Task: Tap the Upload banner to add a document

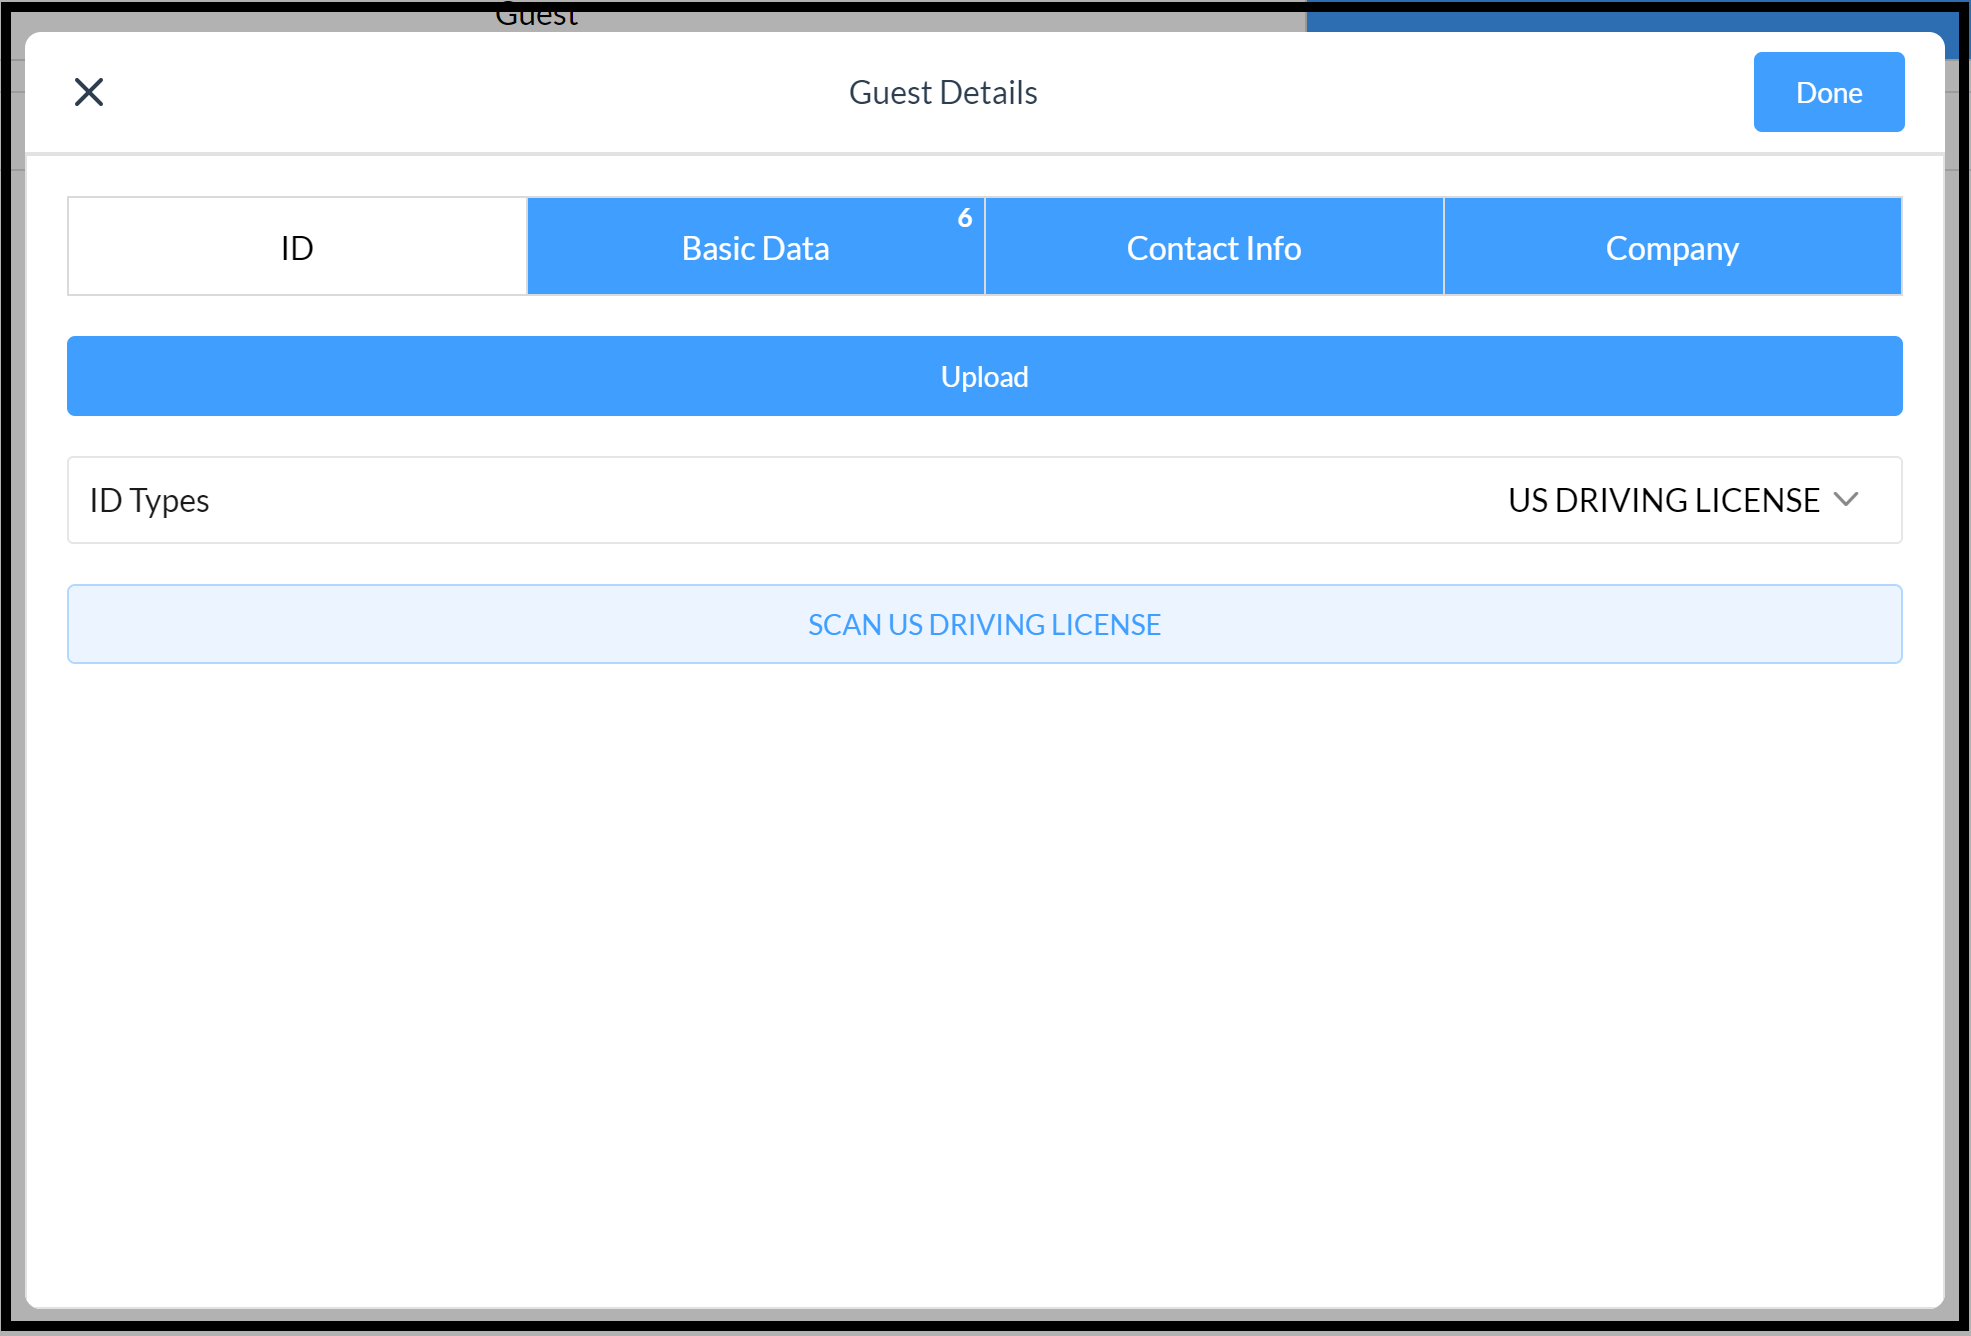Action: click(984, 376)
